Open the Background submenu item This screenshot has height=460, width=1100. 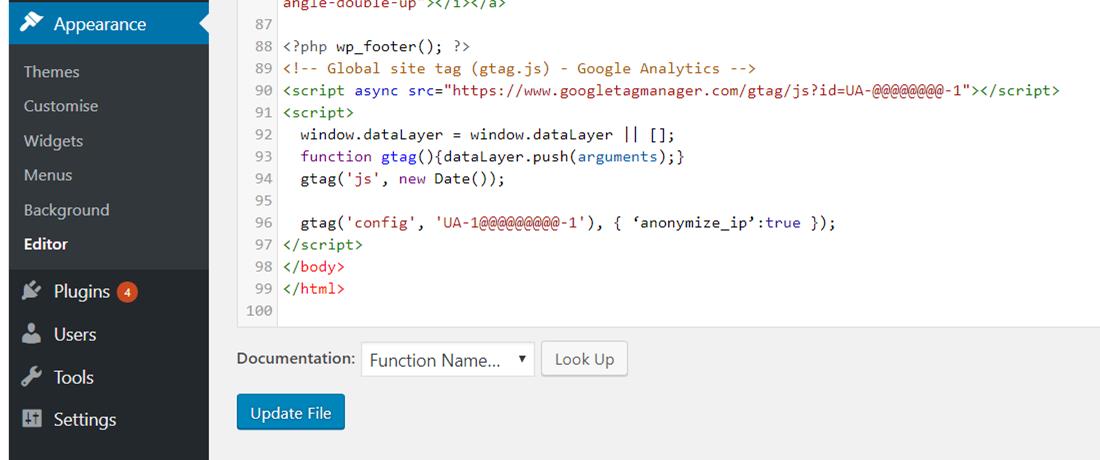coord(67,210)
